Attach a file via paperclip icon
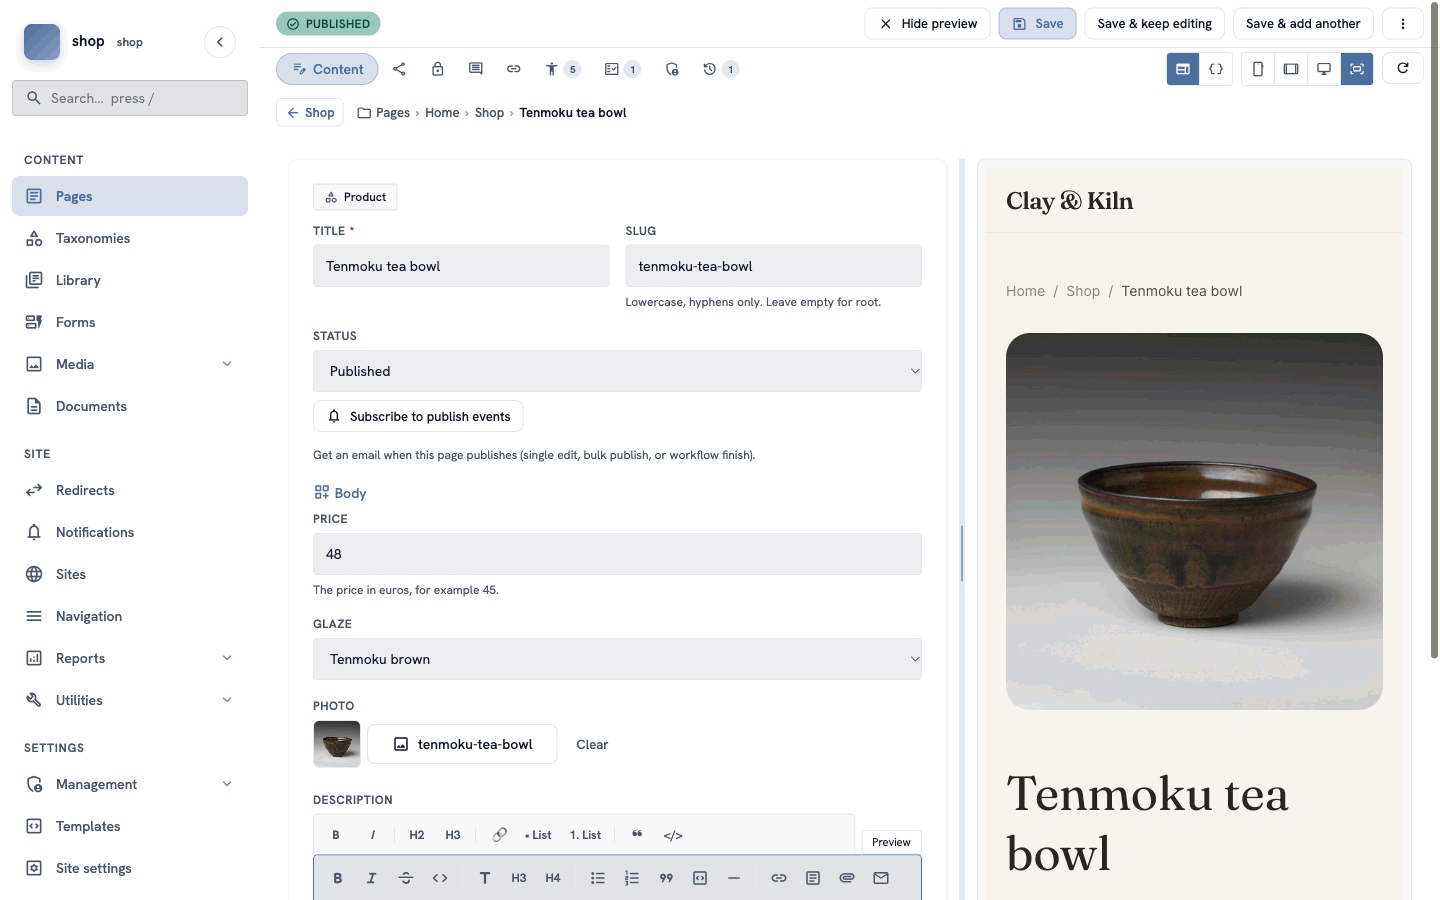This screenshot has width=1440, height=900. 847,878
